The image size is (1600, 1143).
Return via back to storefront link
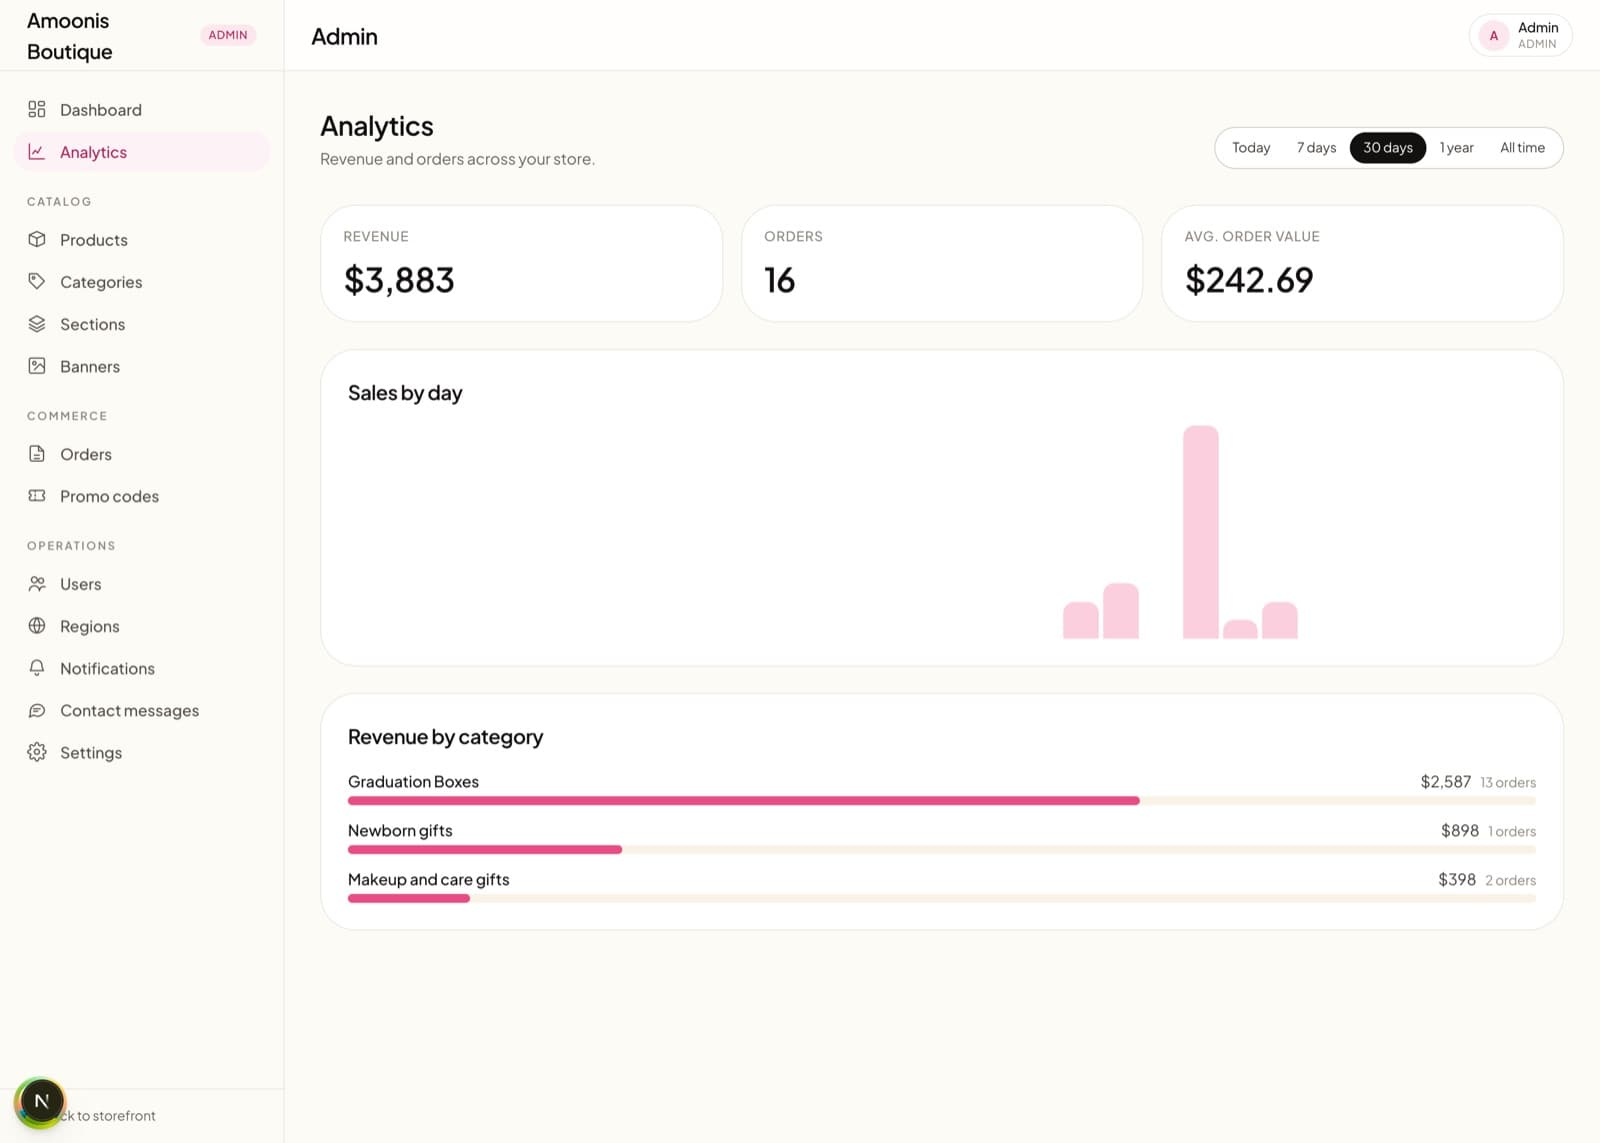[x=108, y=1116]
